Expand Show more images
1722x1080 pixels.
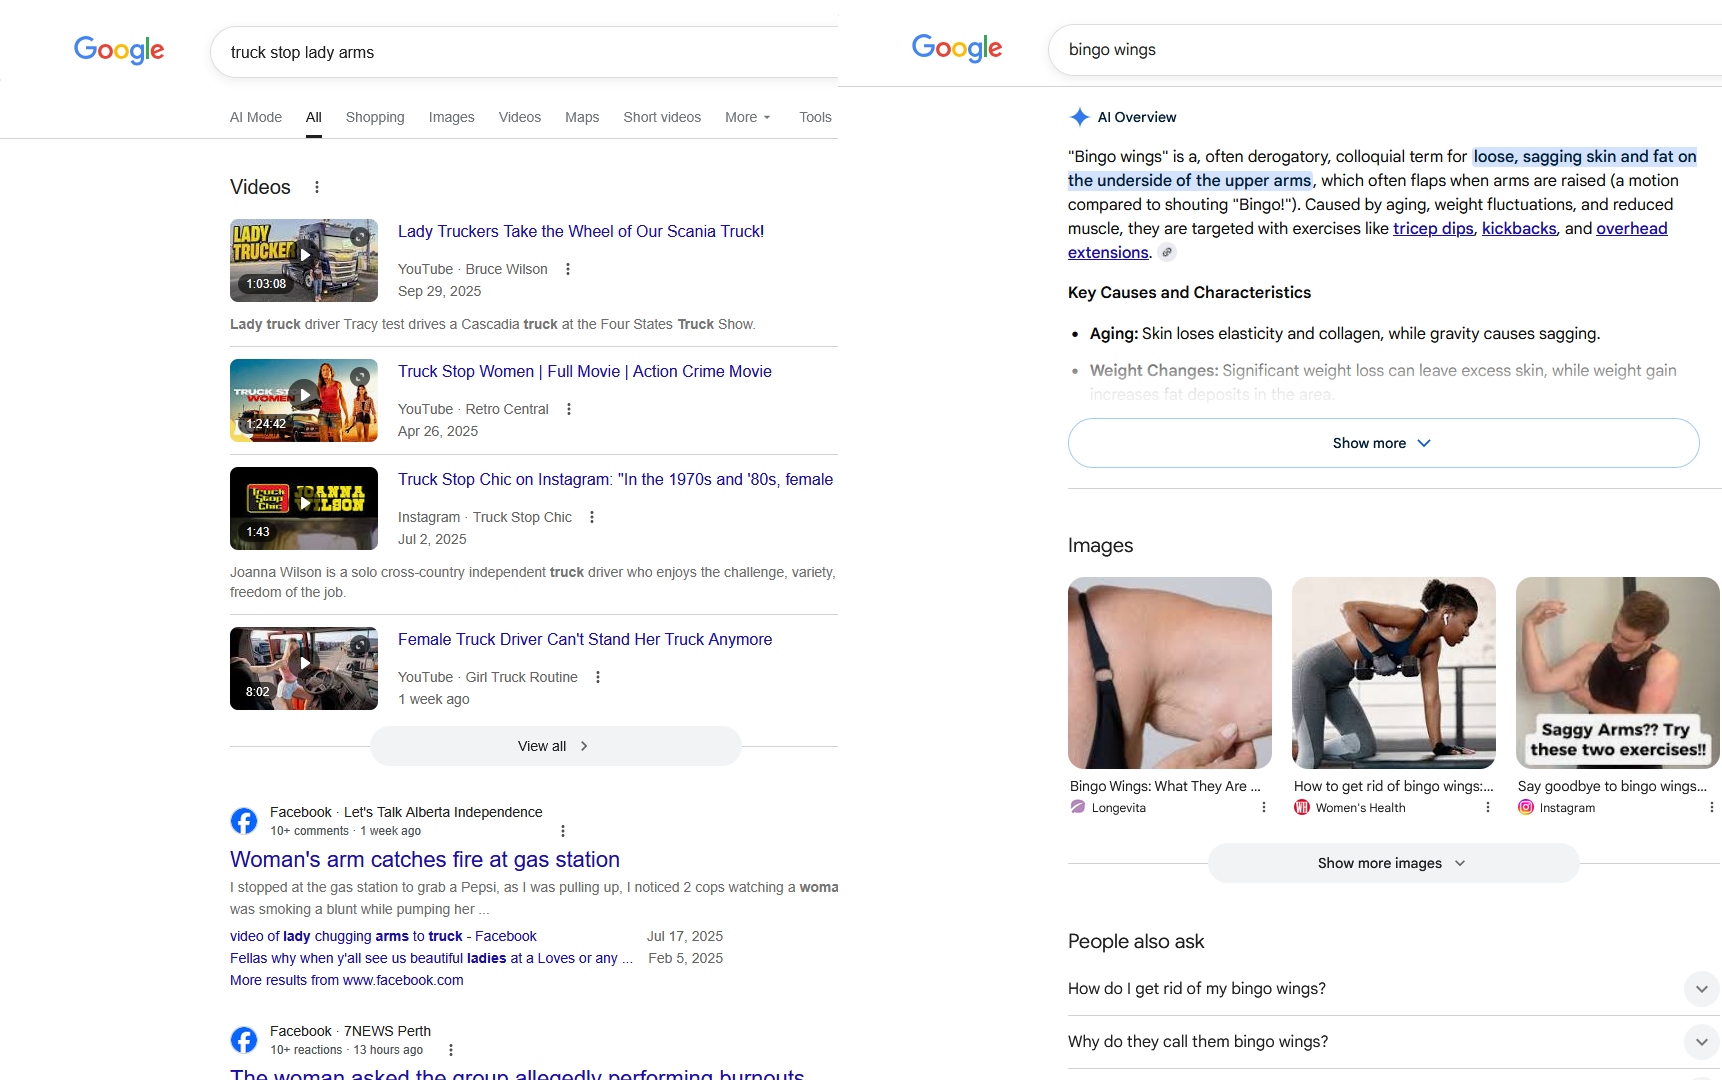(1393, 863)
